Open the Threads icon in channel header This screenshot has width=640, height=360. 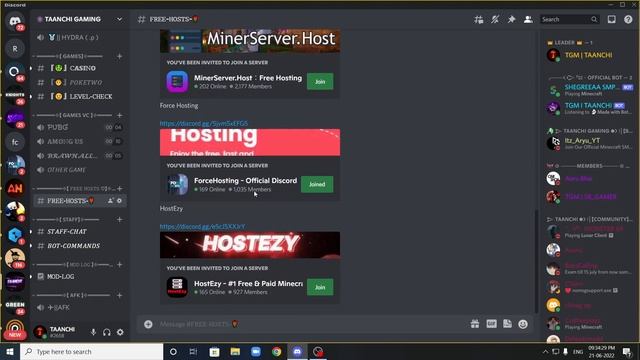[479, 19]
